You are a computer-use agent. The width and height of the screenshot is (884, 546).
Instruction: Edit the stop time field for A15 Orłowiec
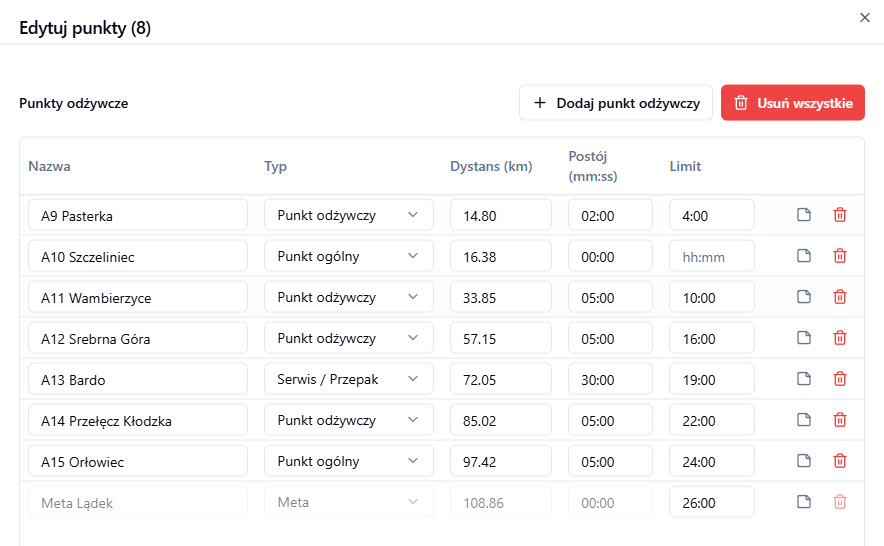point(610,461)
